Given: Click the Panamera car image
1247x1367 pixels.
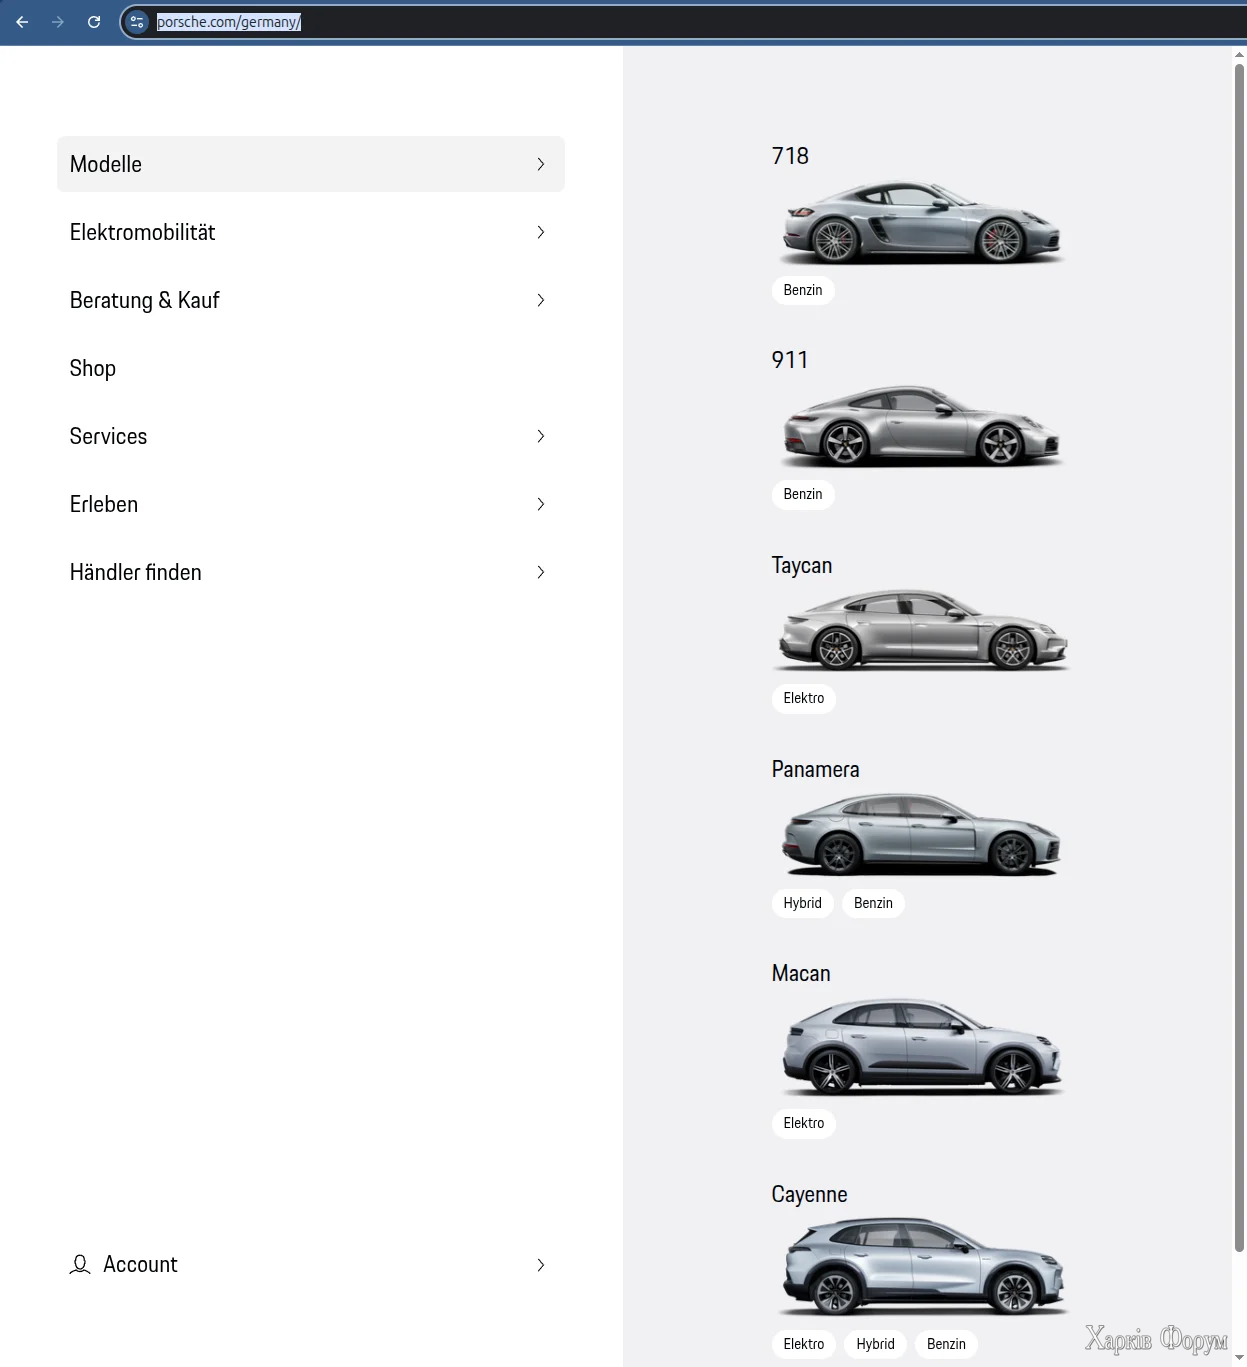Looking at the screenshot, I should pos(921,834).
